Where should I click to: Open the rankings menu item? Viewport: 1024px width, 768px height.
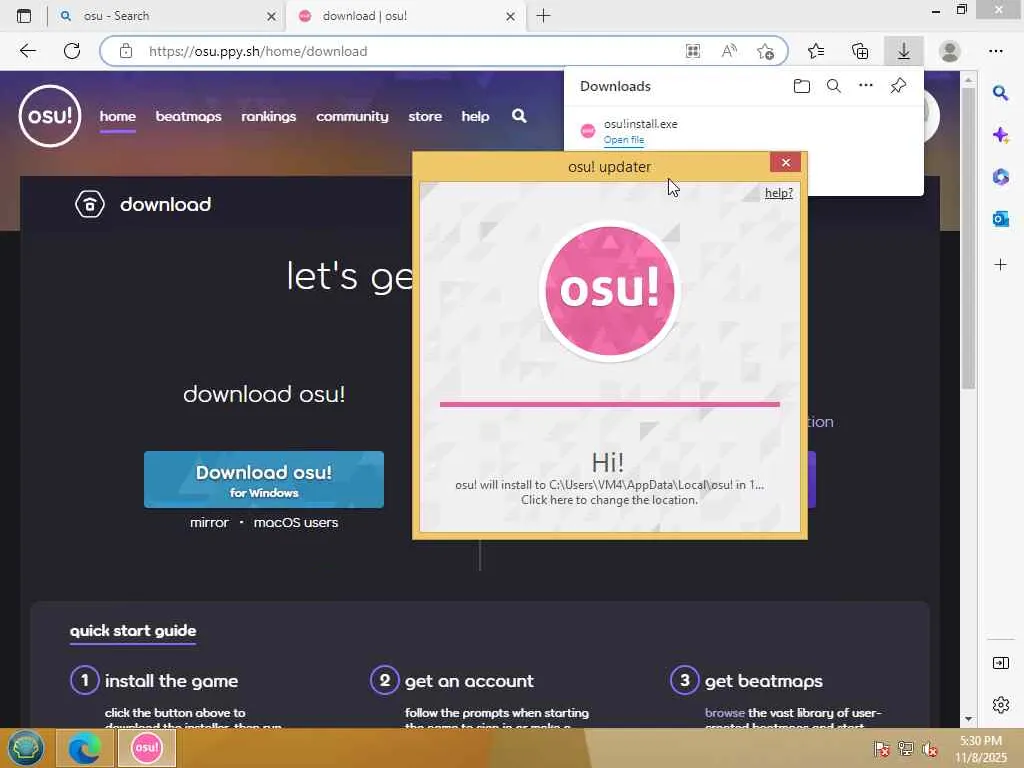coord(268,116)
